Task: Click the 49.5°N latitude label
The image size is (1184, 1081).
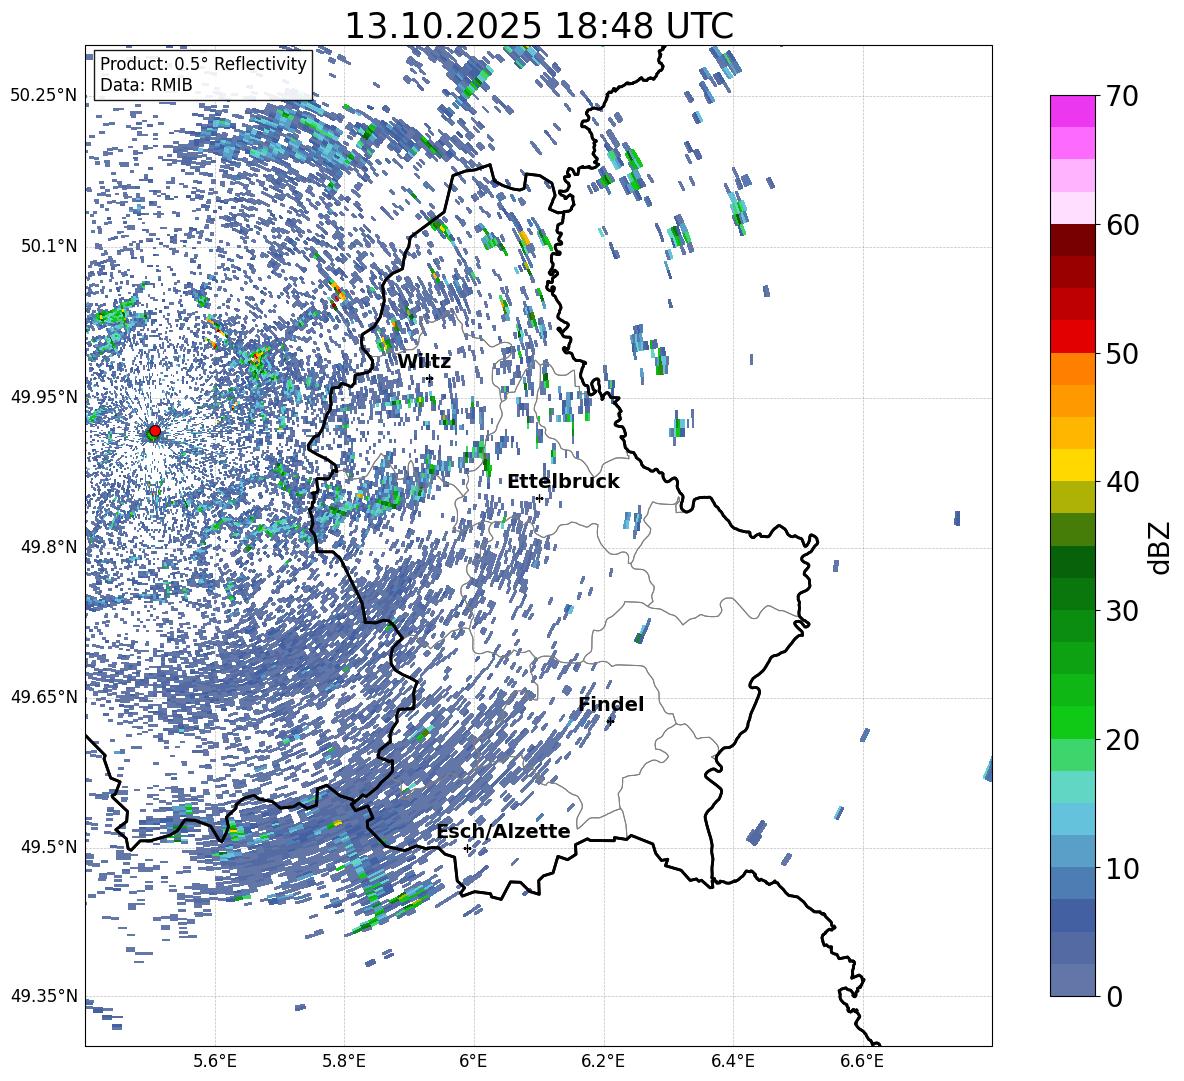Action: 48,846
